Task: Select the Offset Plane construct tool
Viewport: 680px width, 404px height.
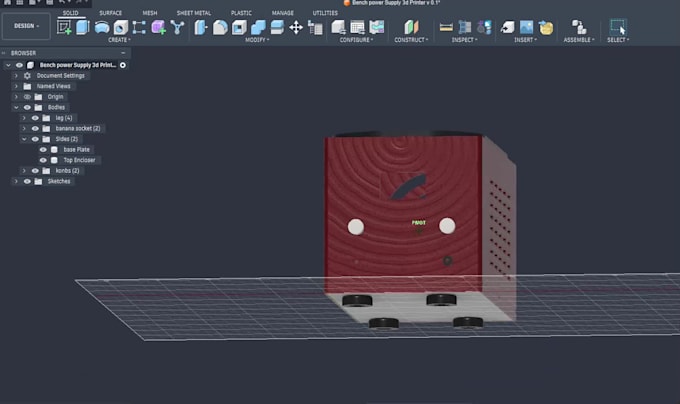Action: [x=411, y=27]
